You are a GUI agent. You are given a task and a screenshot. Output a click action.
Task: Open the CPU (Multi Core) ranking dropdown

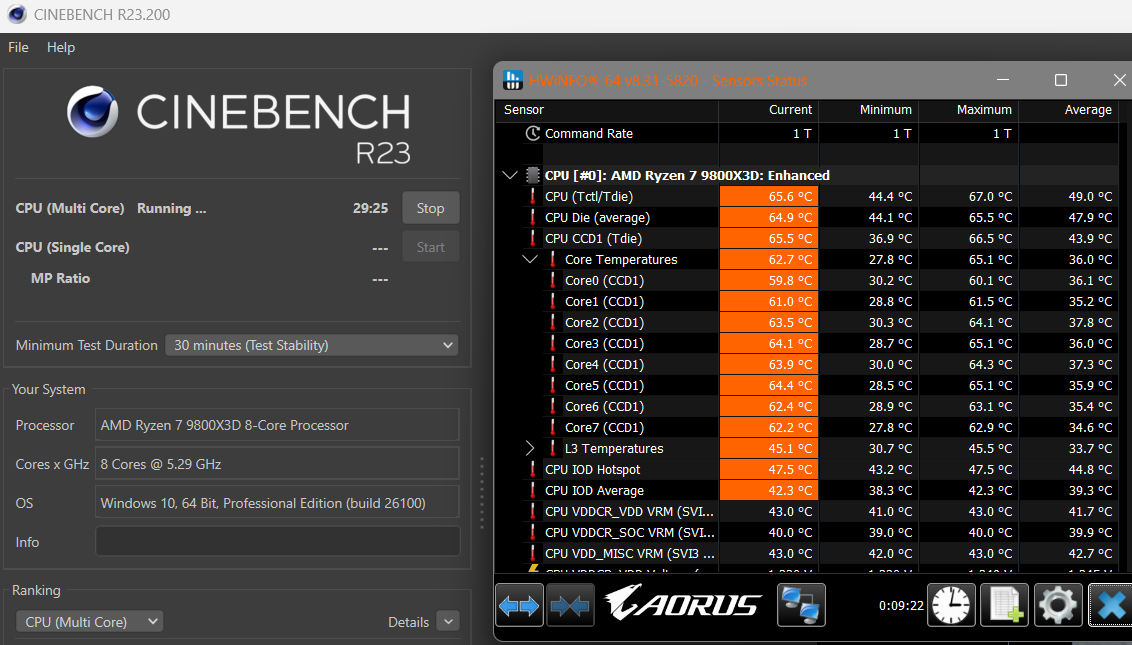point(90,622)
